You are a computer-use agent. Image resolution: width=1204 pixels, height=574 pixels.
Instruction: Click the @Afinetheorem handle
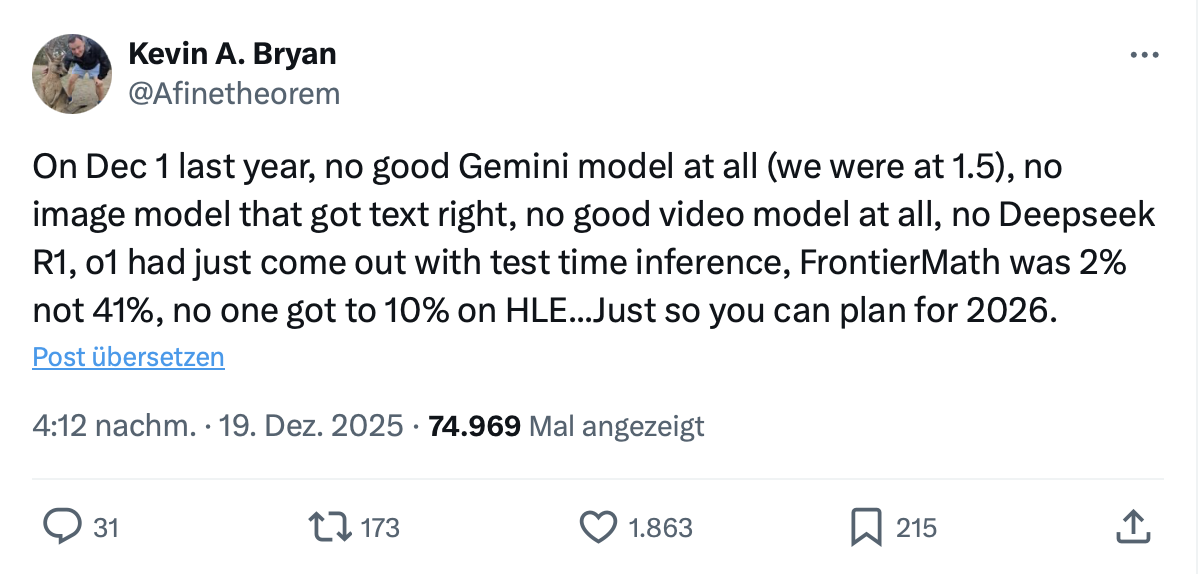(234, 94)
